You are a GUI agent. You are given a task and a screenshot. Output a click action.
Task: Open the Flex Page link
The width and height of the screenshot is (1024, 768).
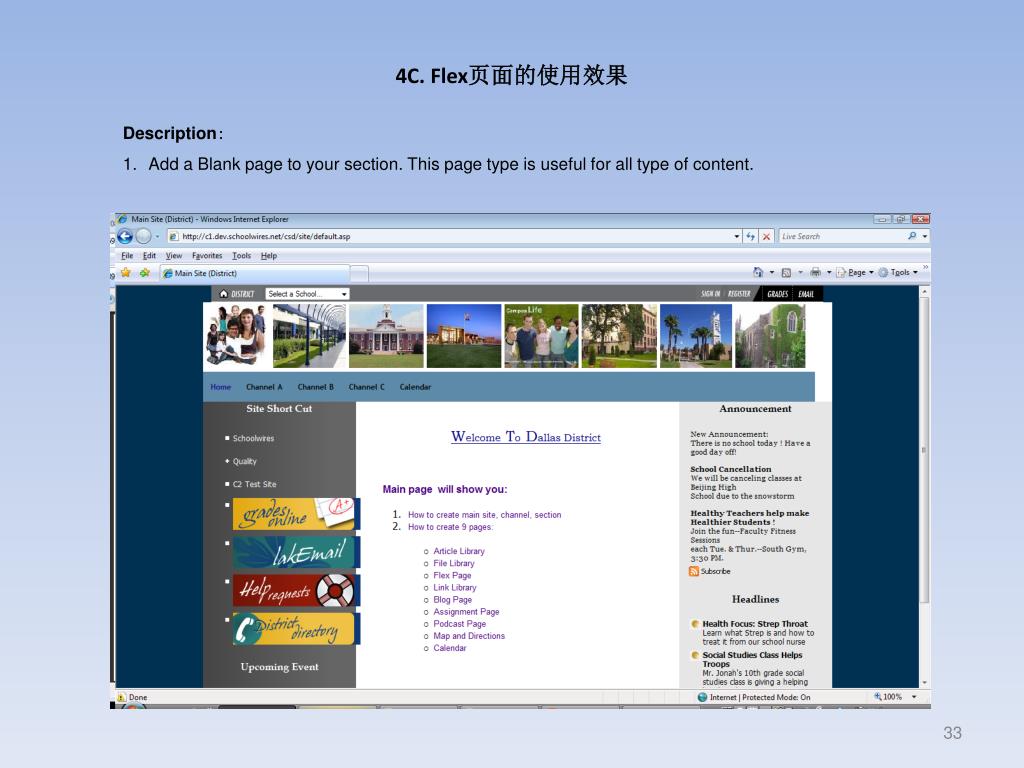coord(452,575)
